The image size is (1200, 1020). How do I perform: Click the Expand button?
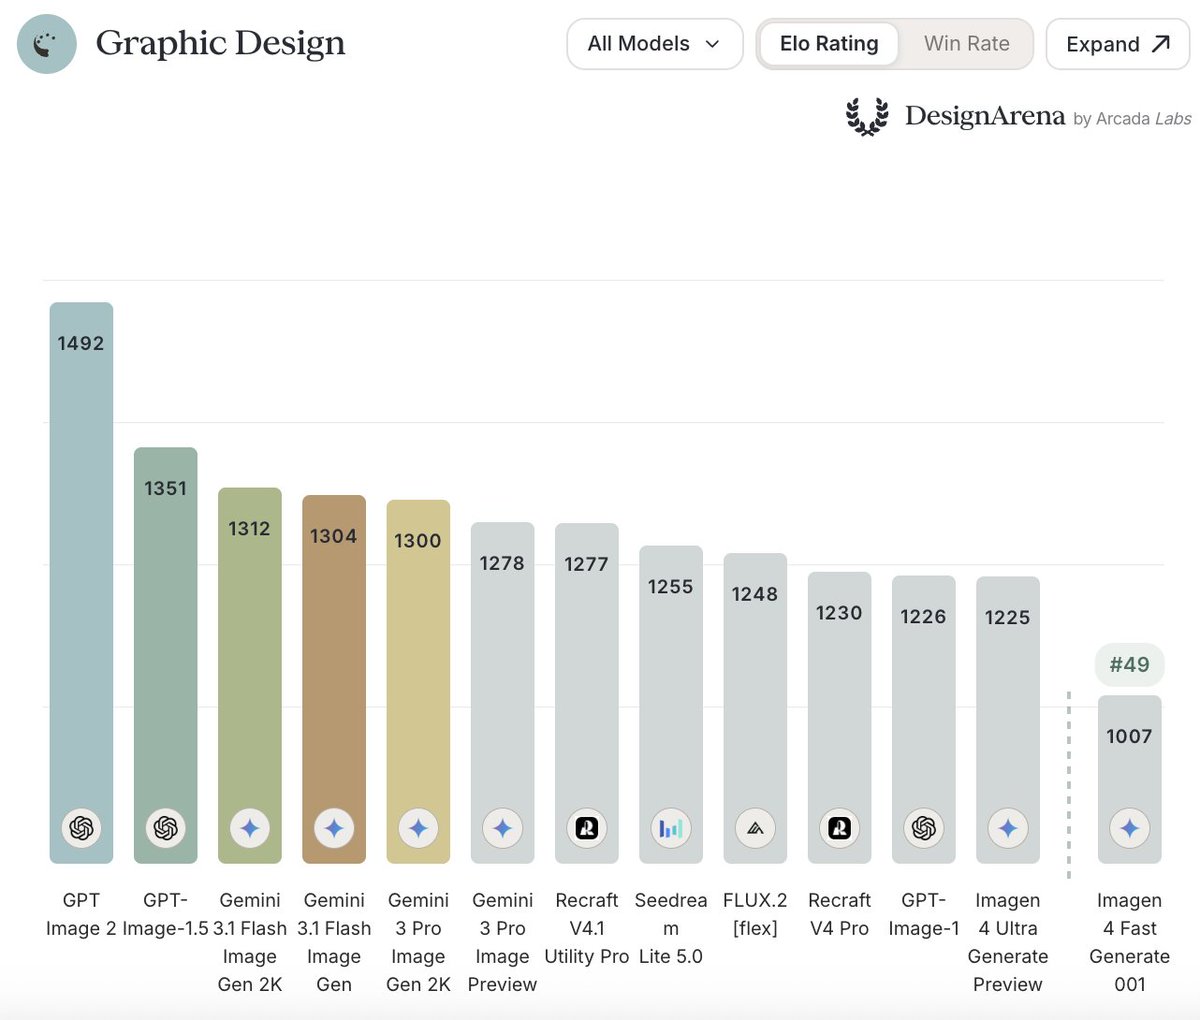click(x=1118, y=44)
